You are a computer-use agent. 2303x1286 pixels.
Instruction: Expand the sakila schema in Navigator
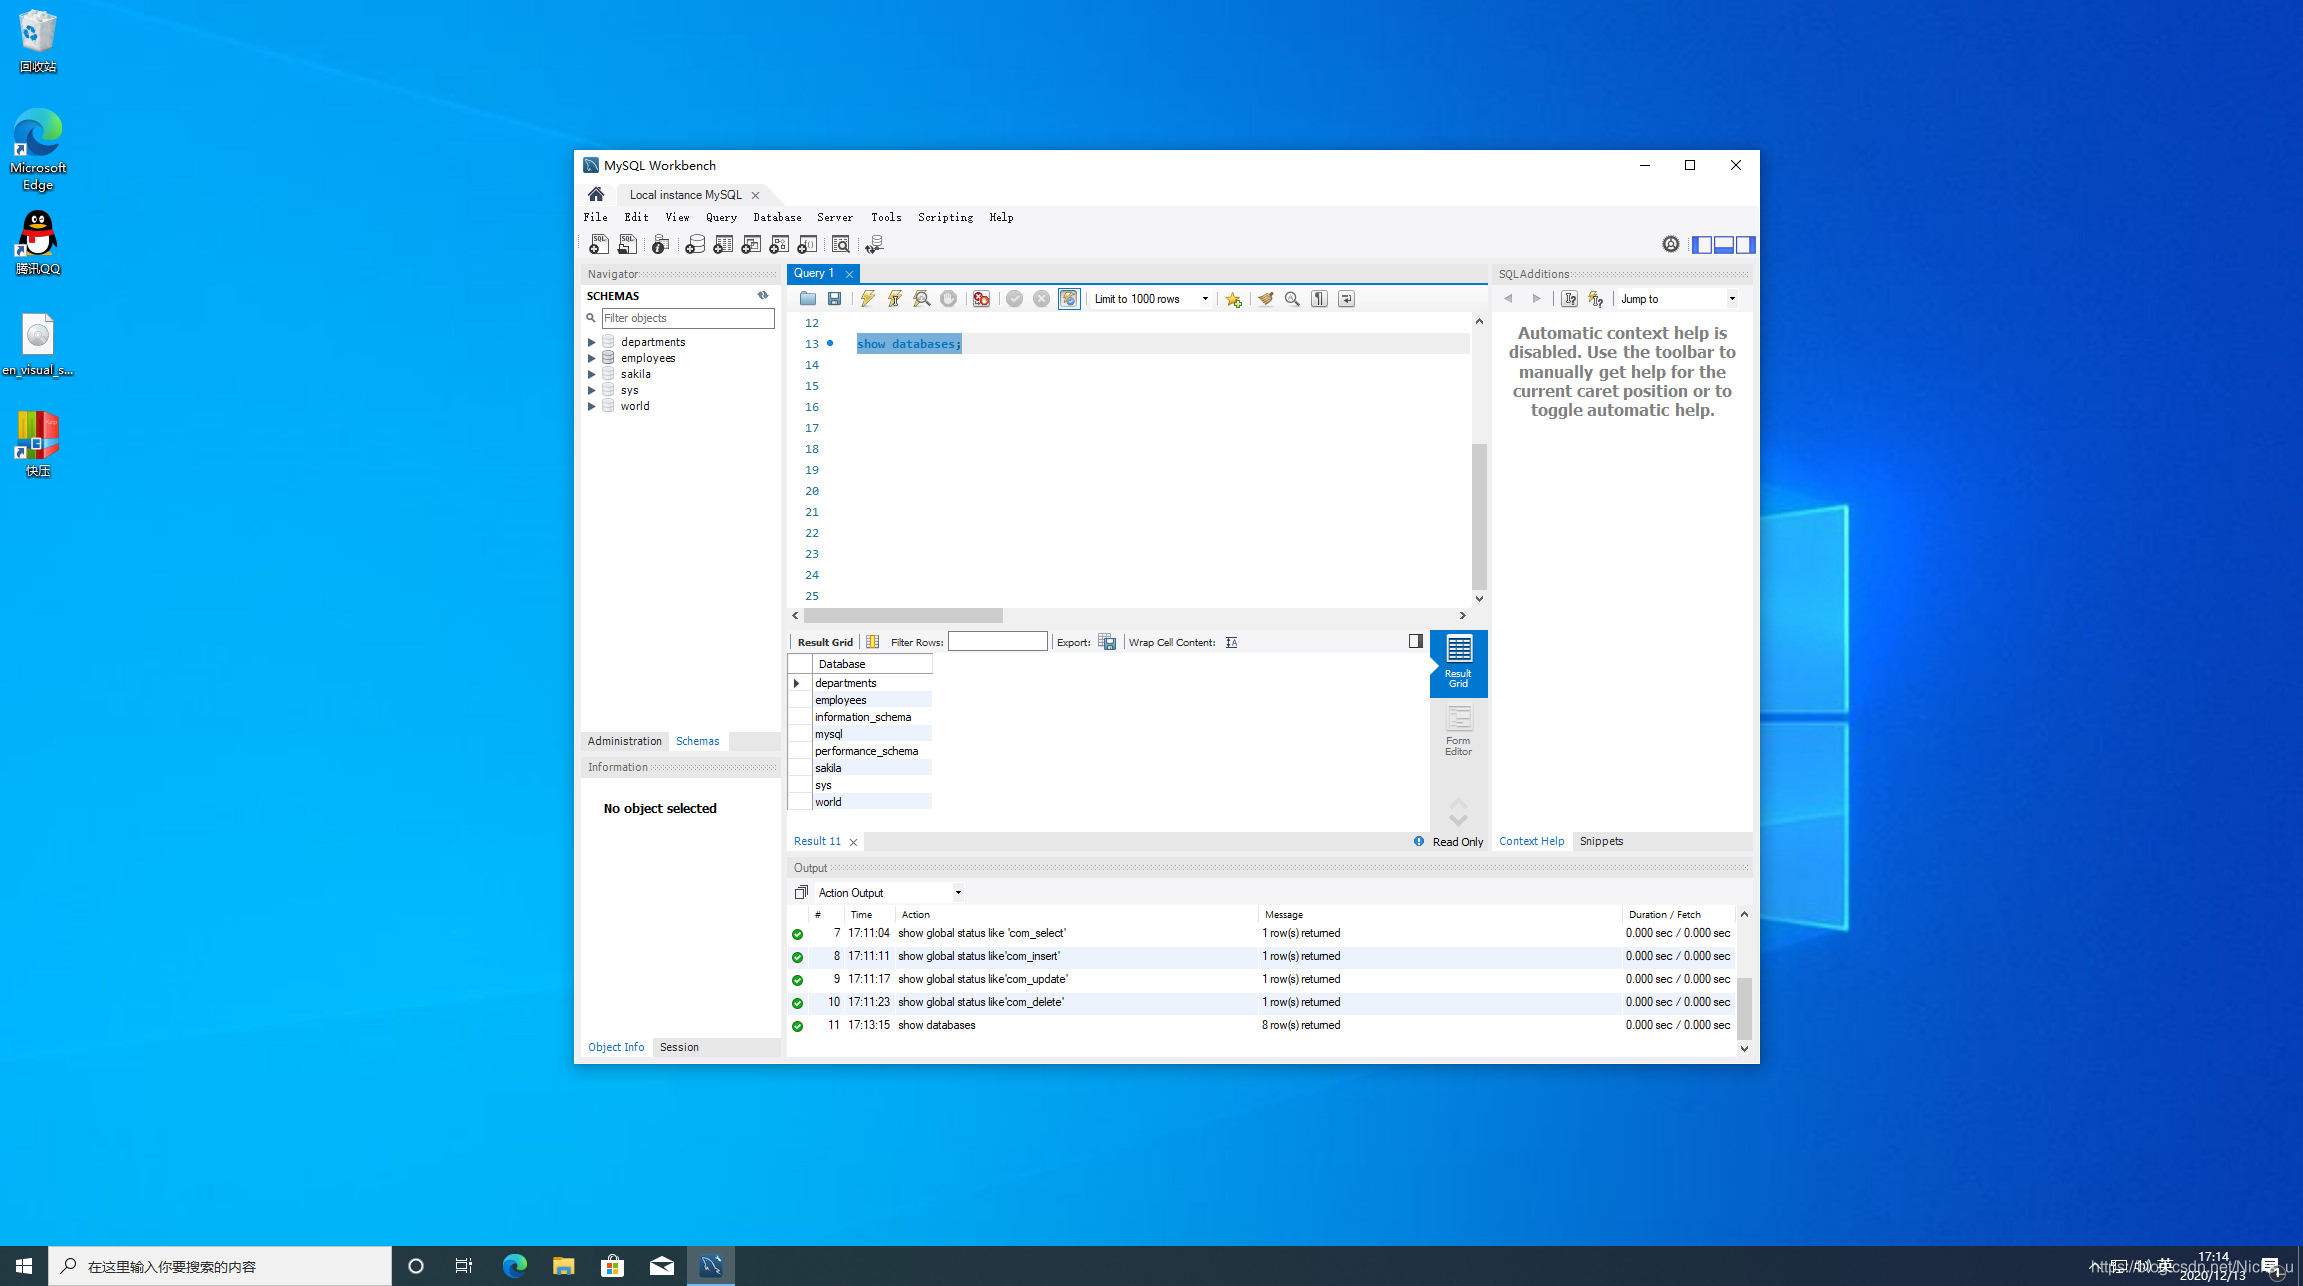tap(592, 373)
